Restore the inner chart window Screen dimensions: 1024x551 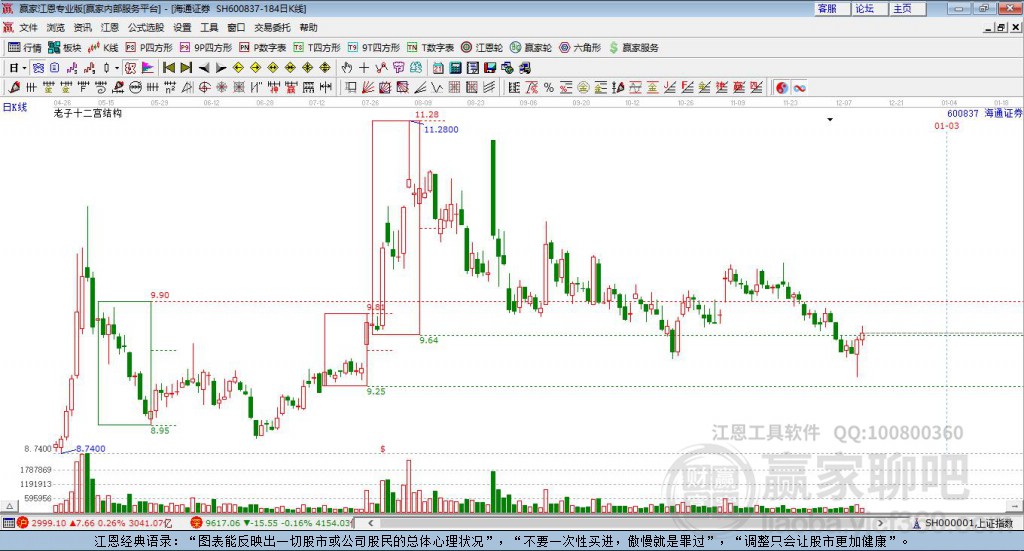(x=1002, y=27)
